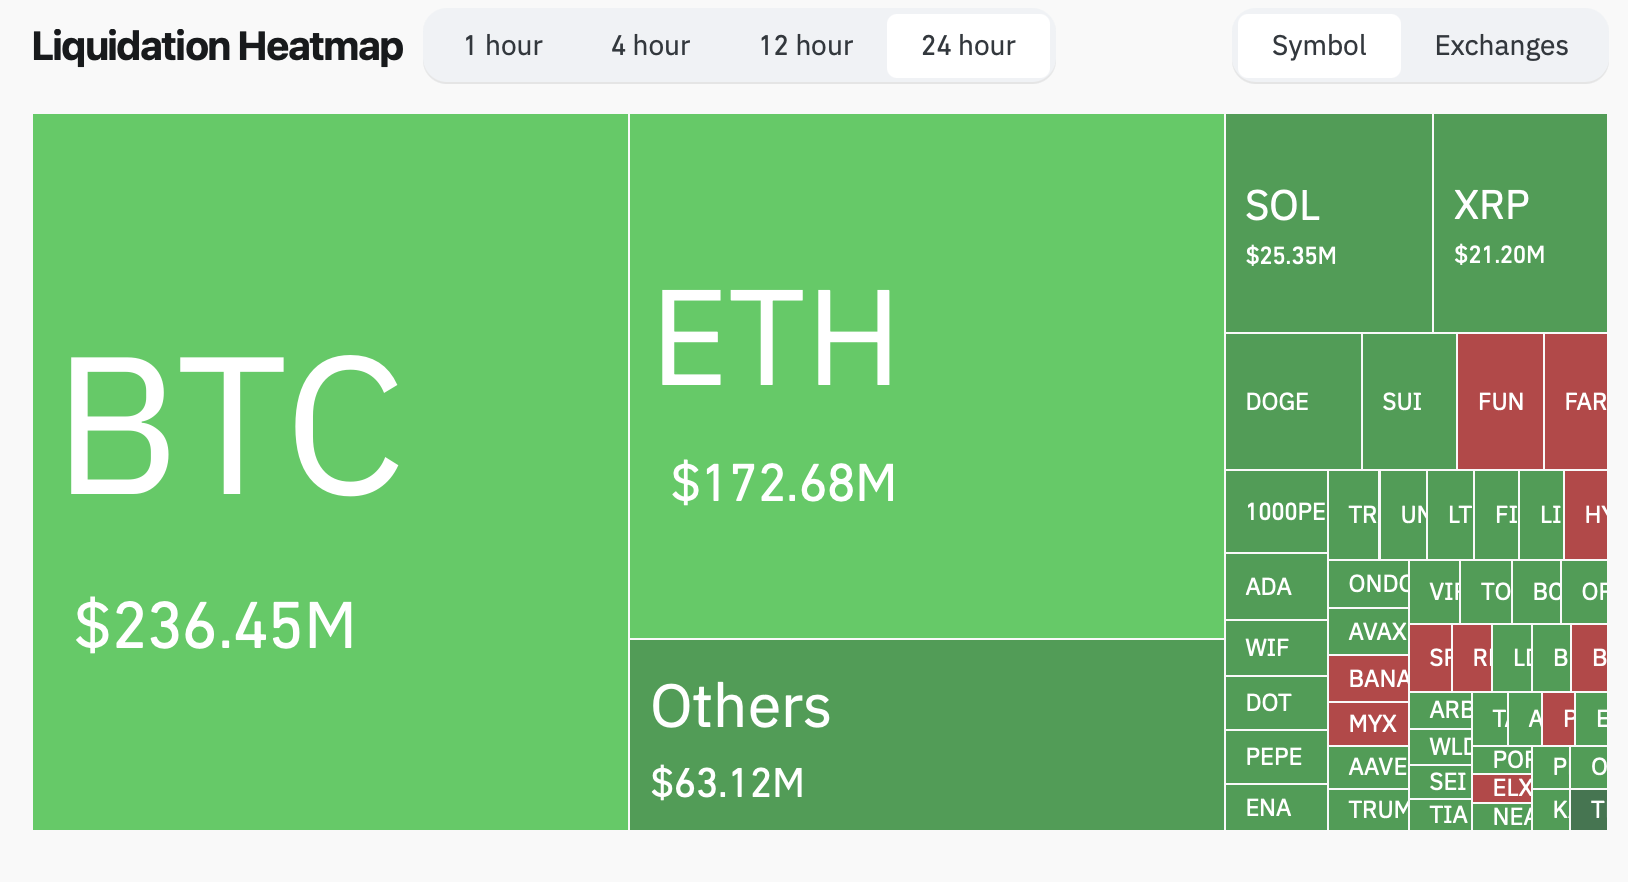Select the ADA tile
The image size is (1628, 882).
[1276, 587]
